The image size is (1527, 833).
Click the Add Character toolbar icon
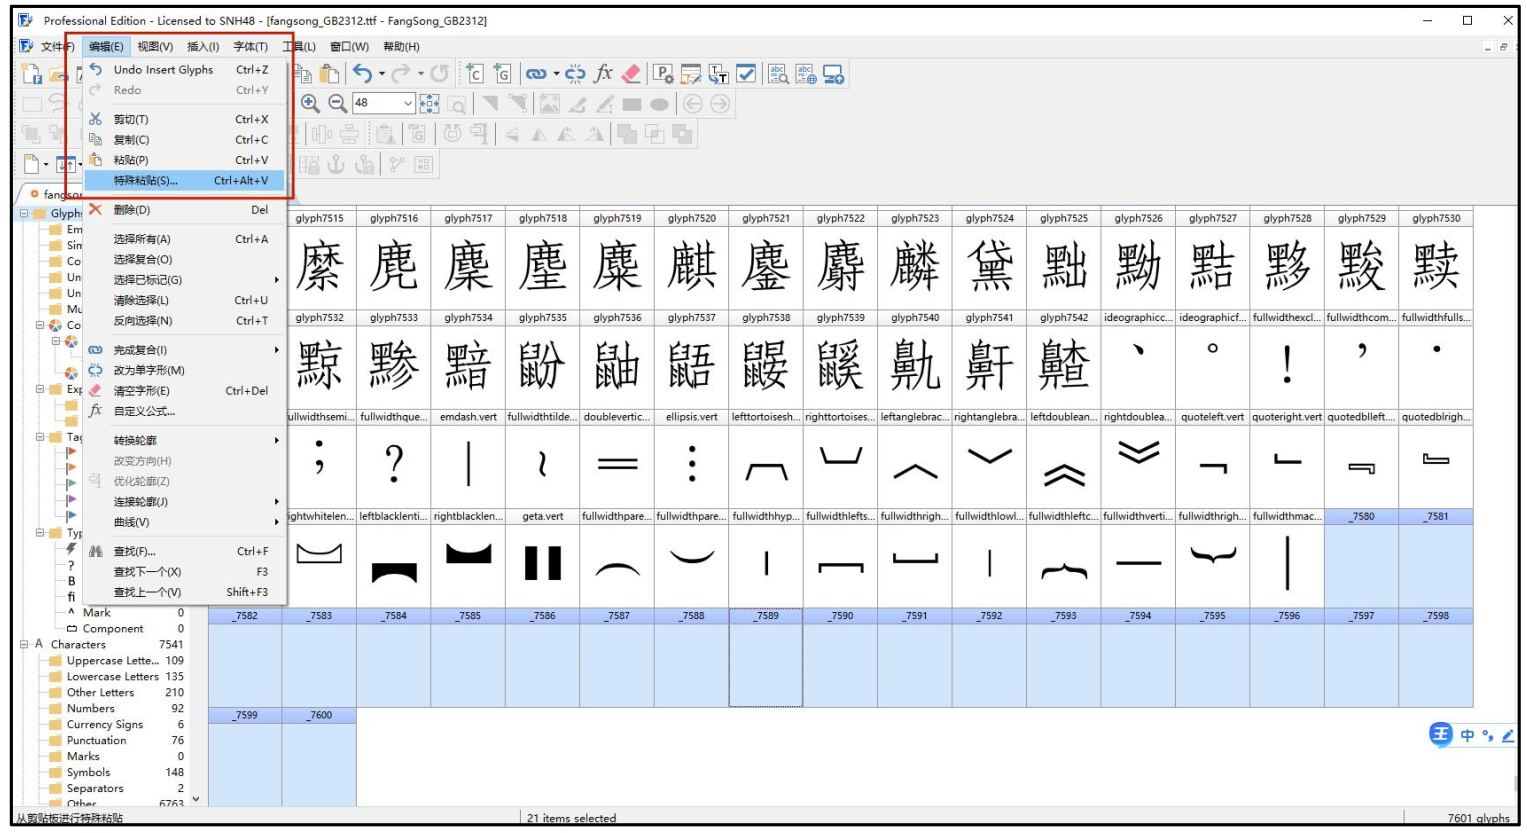click(x=475, y=74)
